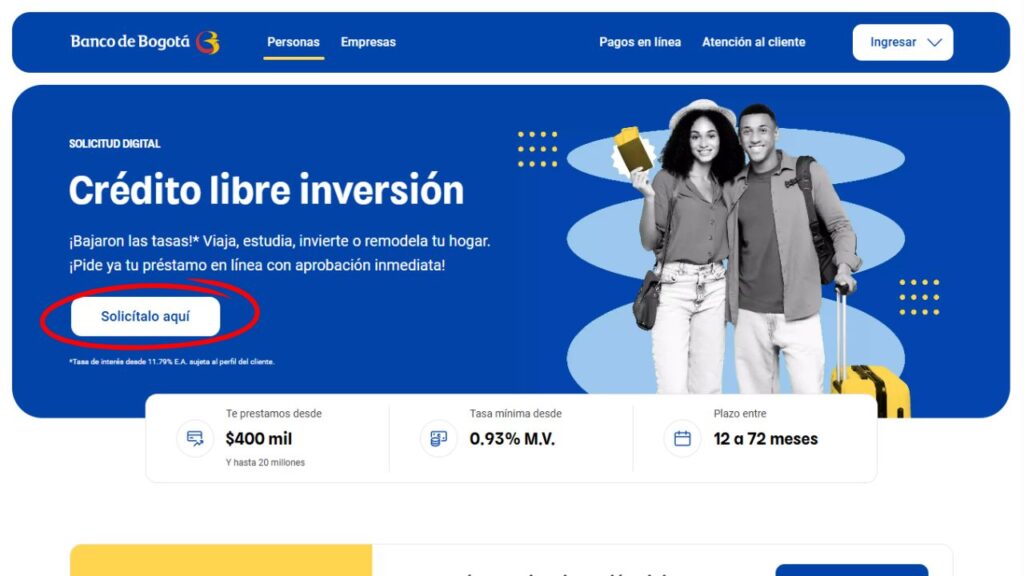
Task: Click the Solicítalo aquí button
Action: coord(146,316)
